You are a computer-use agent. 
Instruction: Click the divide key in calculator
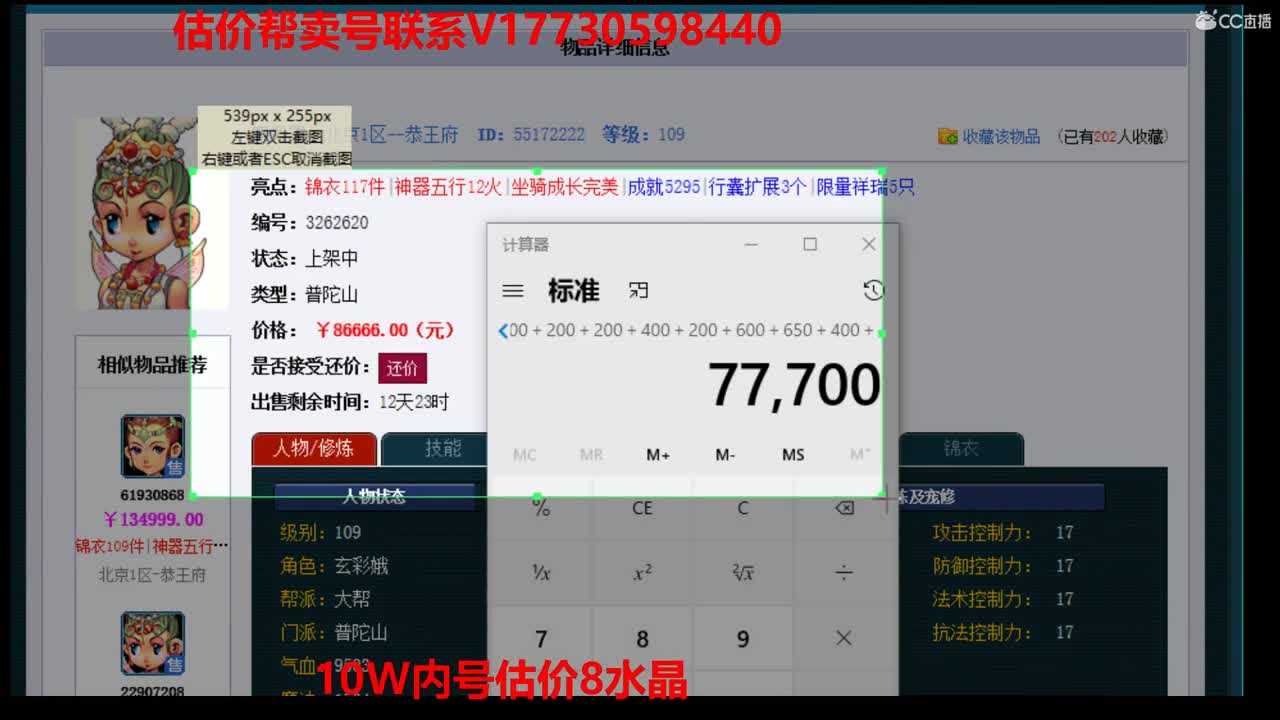844,573
